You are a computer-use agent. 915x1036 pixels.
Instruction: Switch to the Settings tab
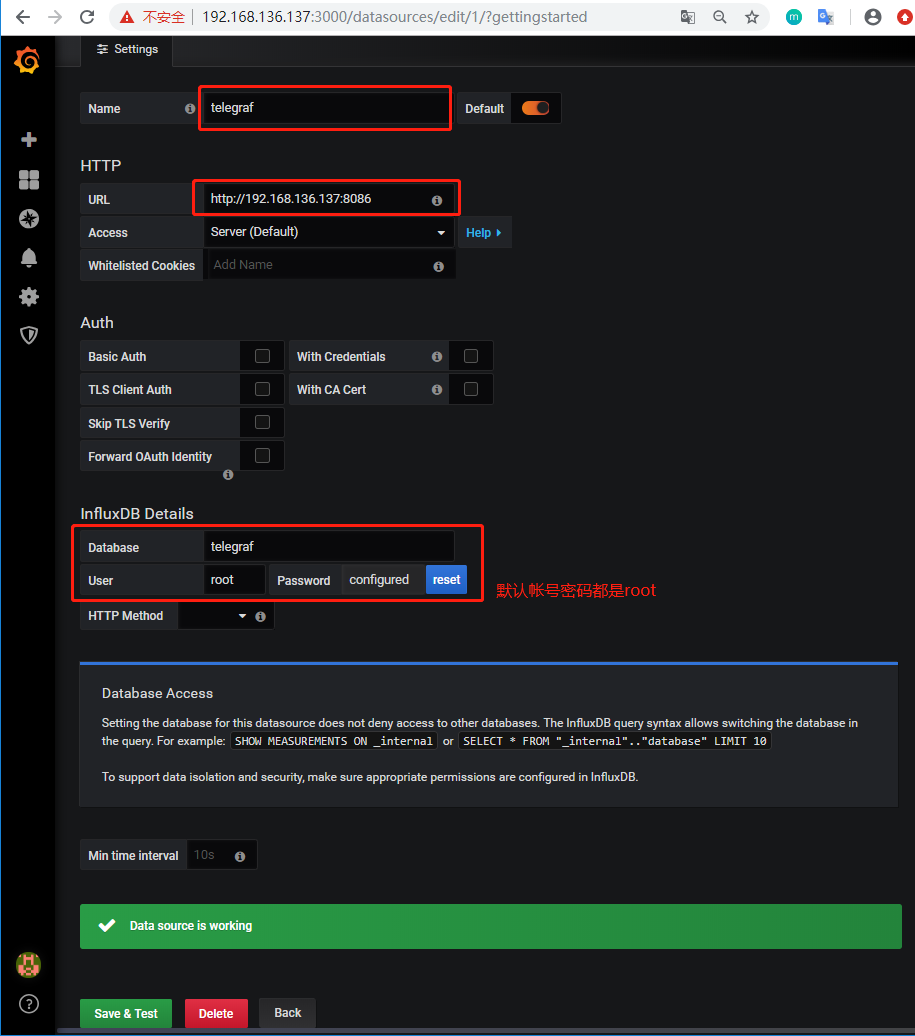[x=127, y=50]
